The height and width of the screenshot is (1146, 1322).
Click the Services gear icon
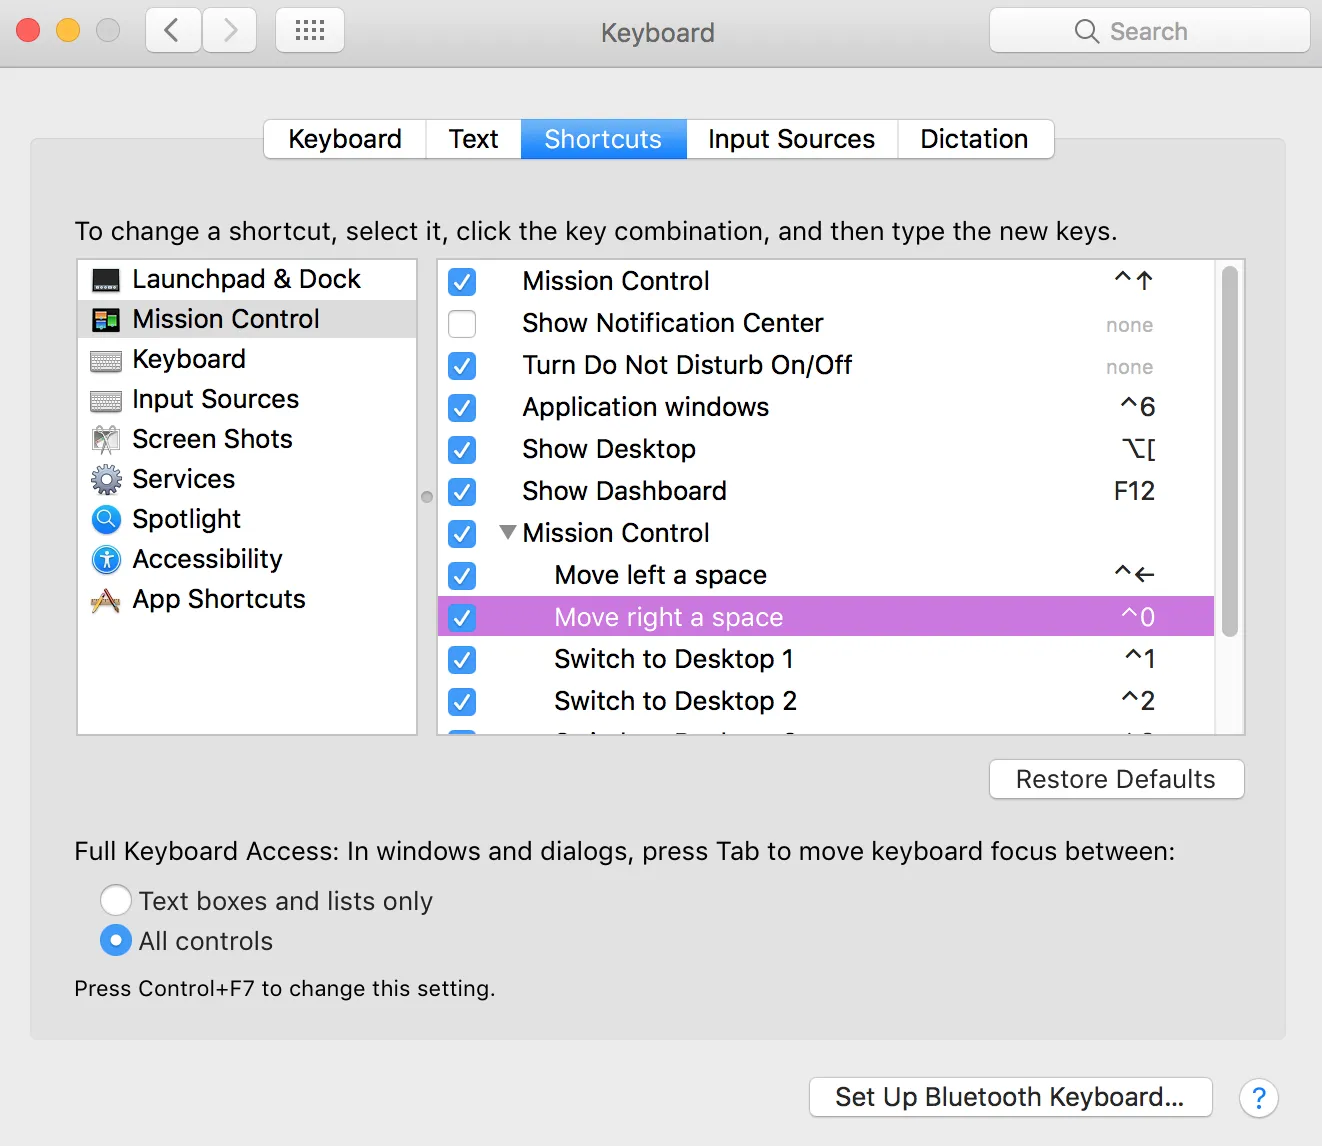[106, 480]
